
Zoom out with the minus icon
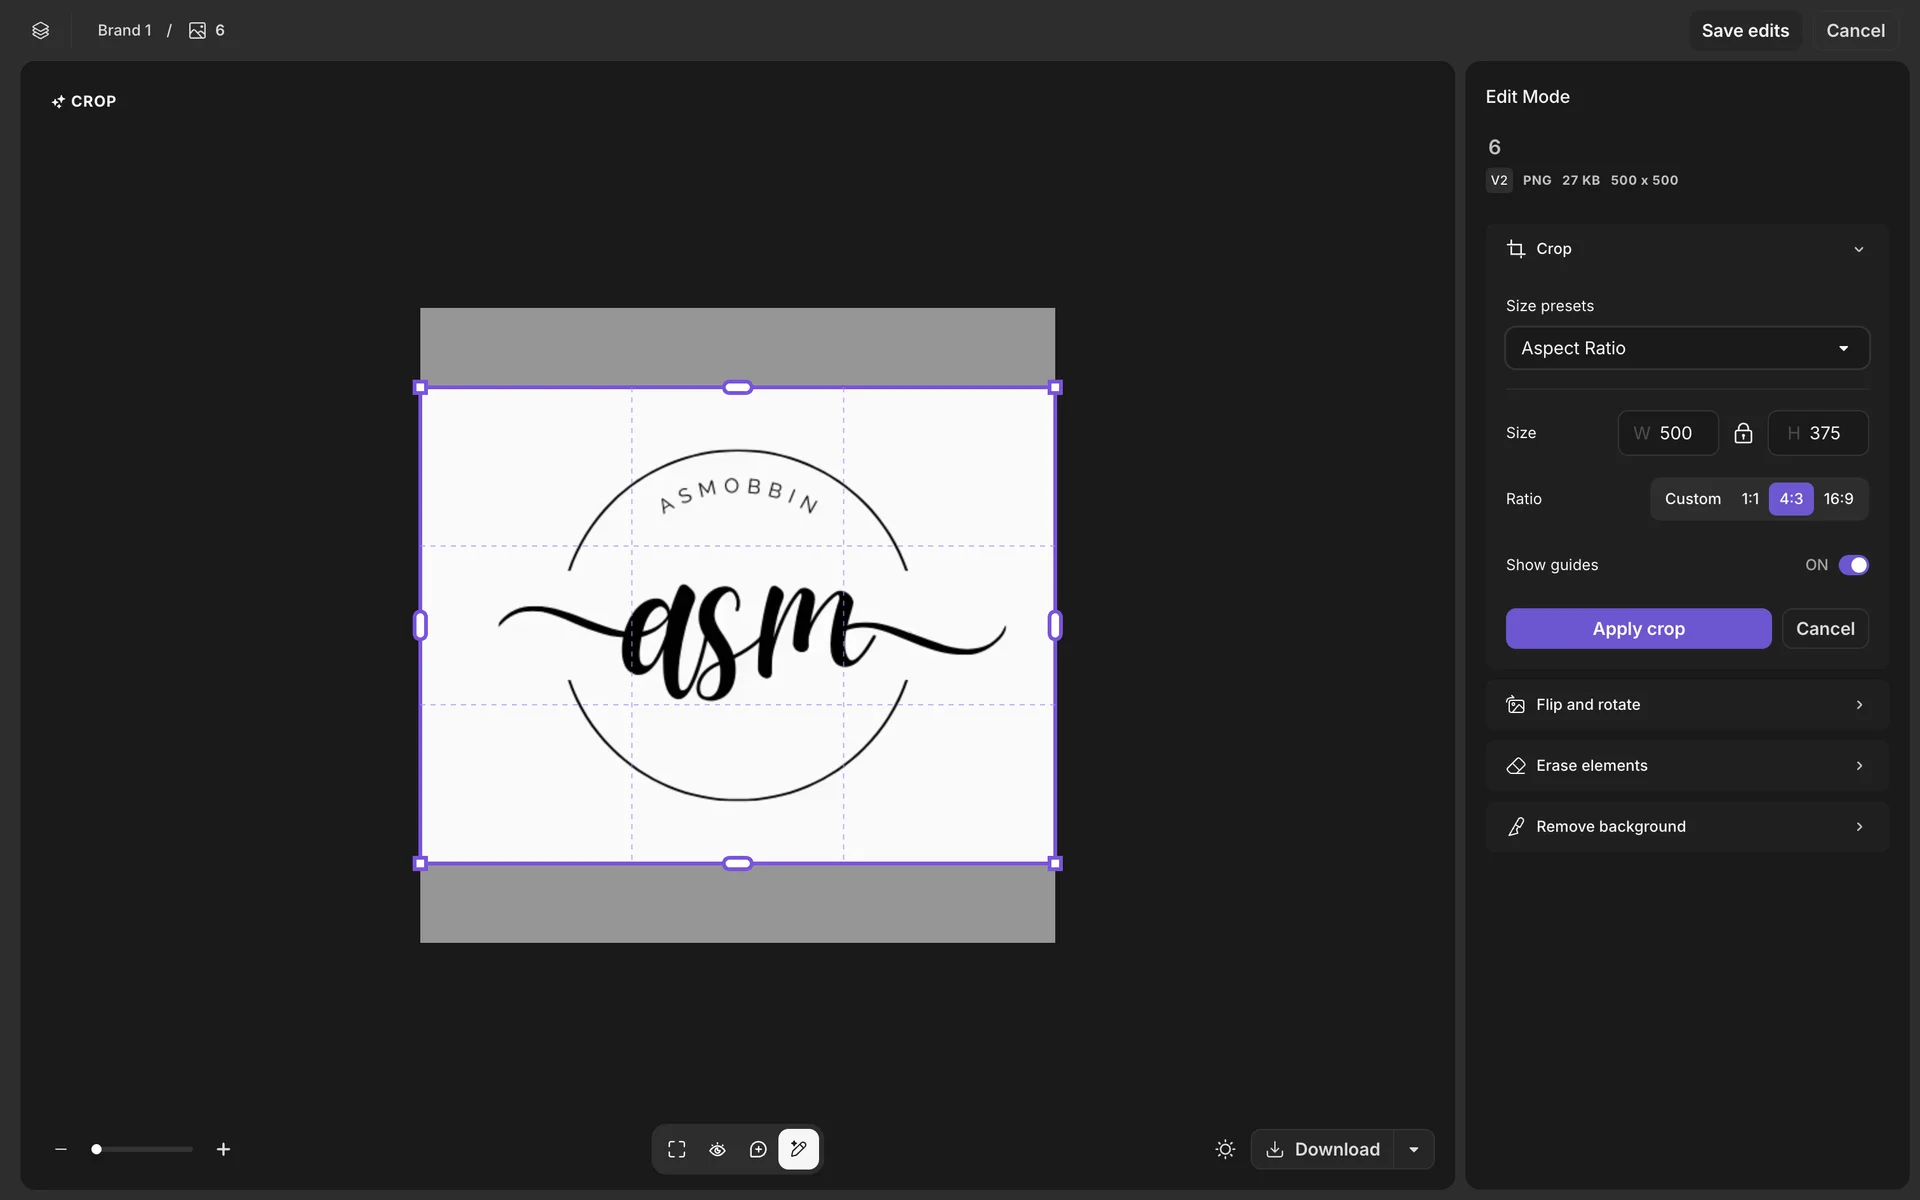(61, 1149)
